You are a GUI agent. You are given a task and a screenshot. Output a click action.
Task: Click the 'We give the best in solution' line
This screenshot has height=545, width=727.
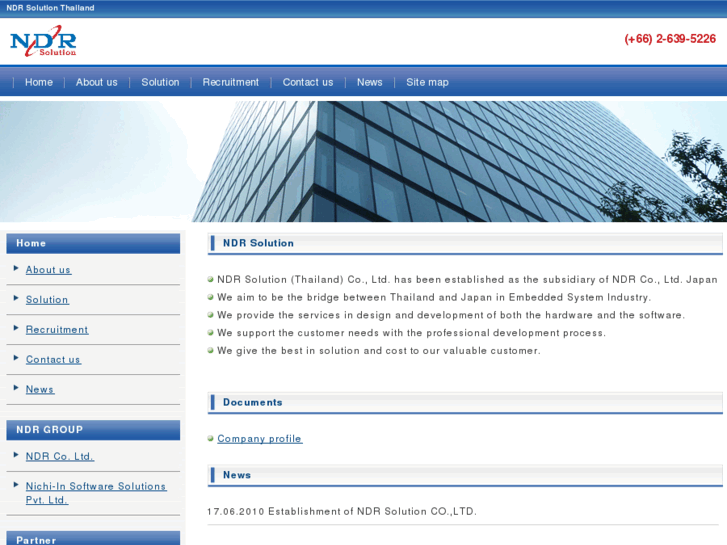pos(379,351)
